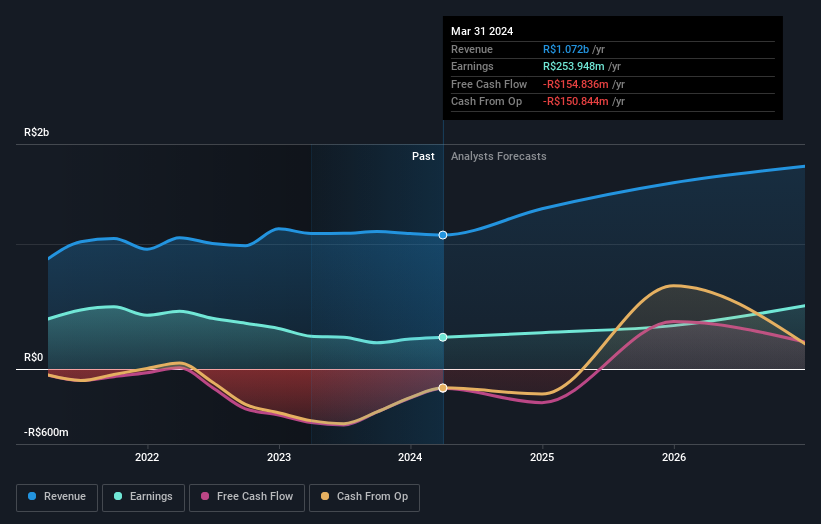Click the teal Earnings legend dot

click(118, 496)
